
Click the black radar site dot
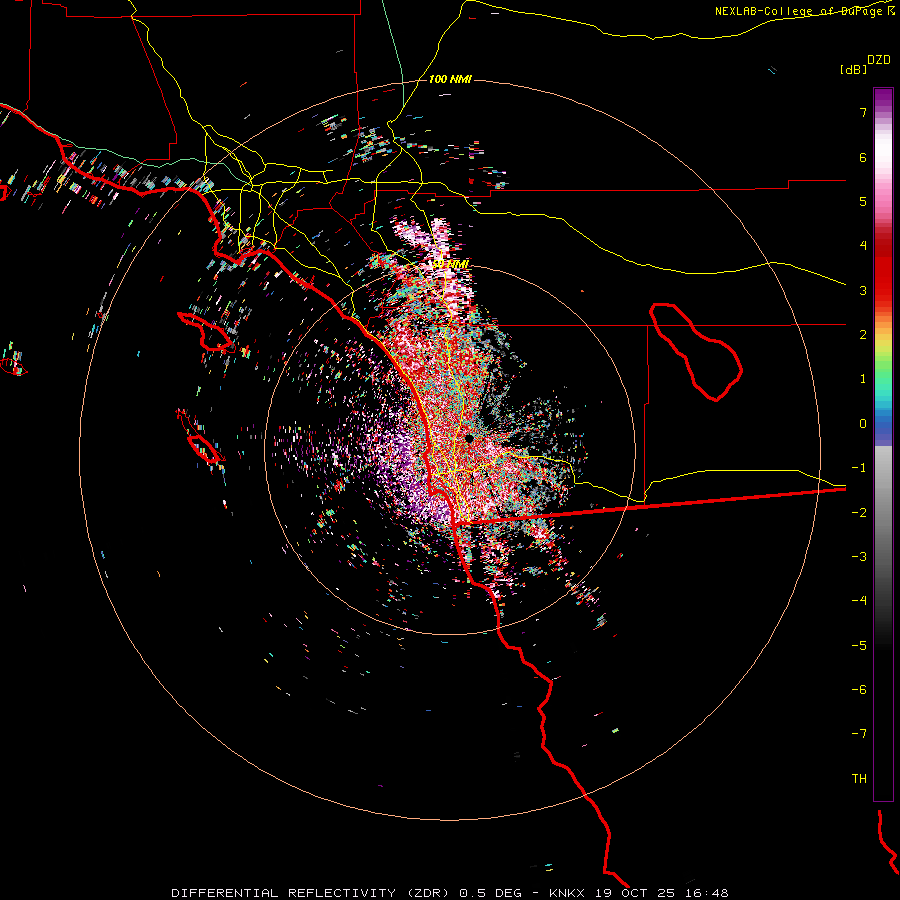[469, 439]
